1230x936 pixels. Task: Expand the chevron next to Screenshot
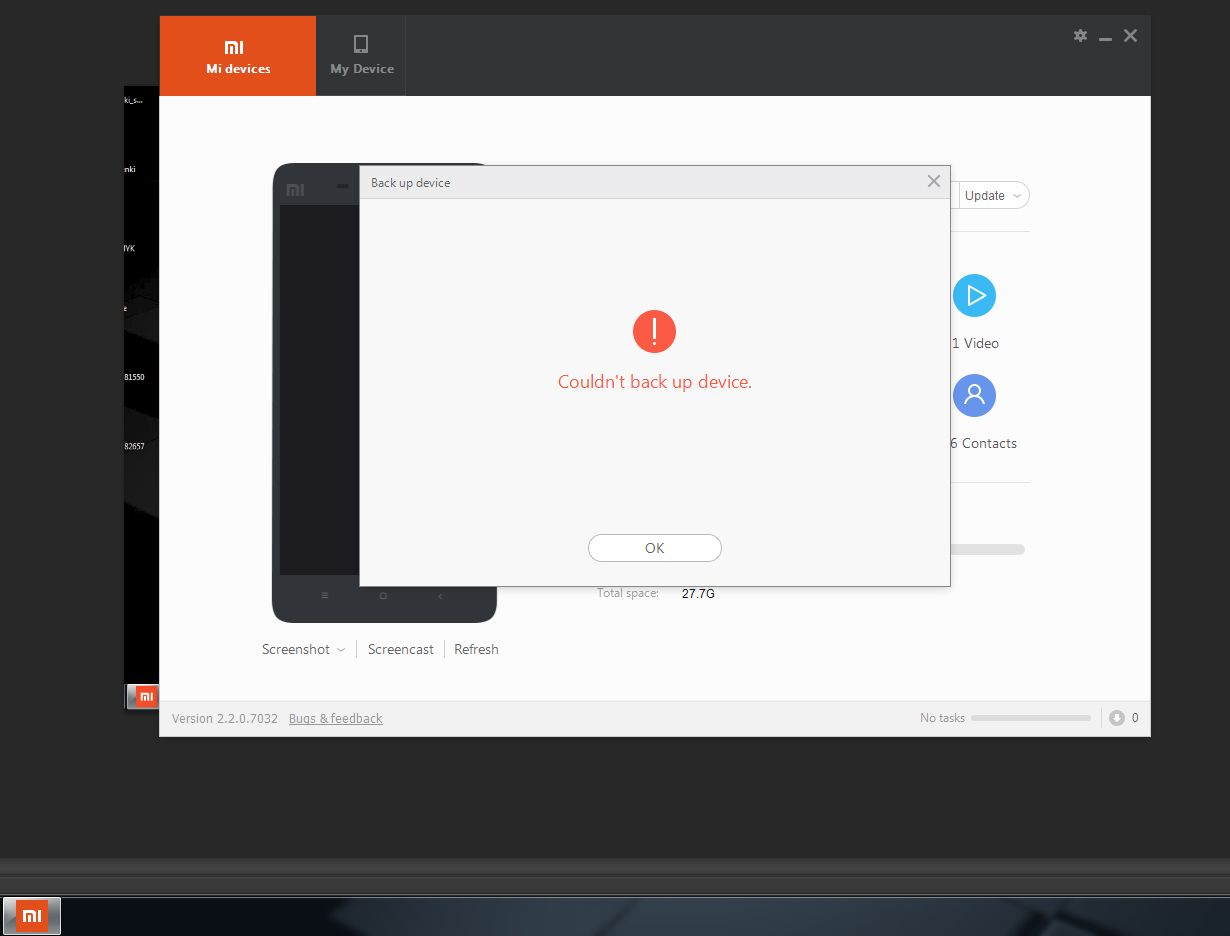[x=341, y=650]
